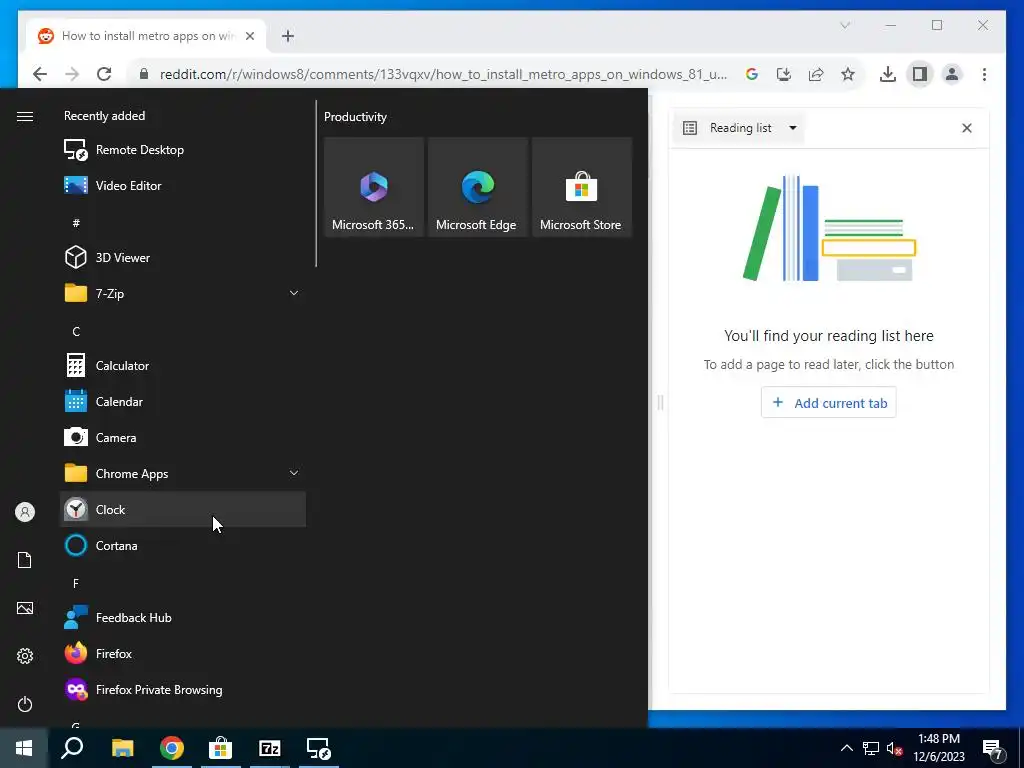Open the Chrome profile avatar
The height and width of the screenshot is (768, 1024).
[952, 74]
